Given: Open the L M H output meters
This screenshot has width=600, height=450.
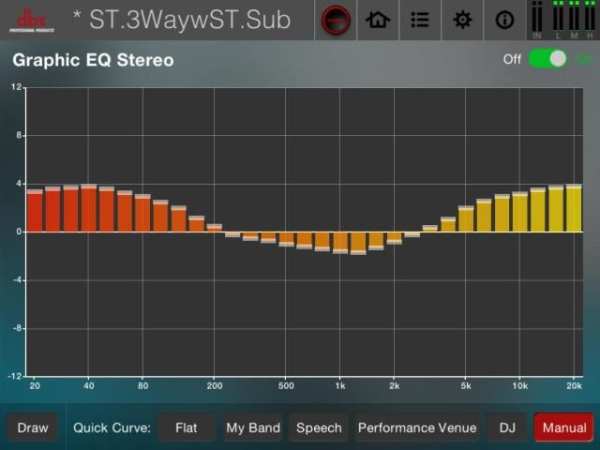Looking at the screenshot, I should [x=574, y=20].
